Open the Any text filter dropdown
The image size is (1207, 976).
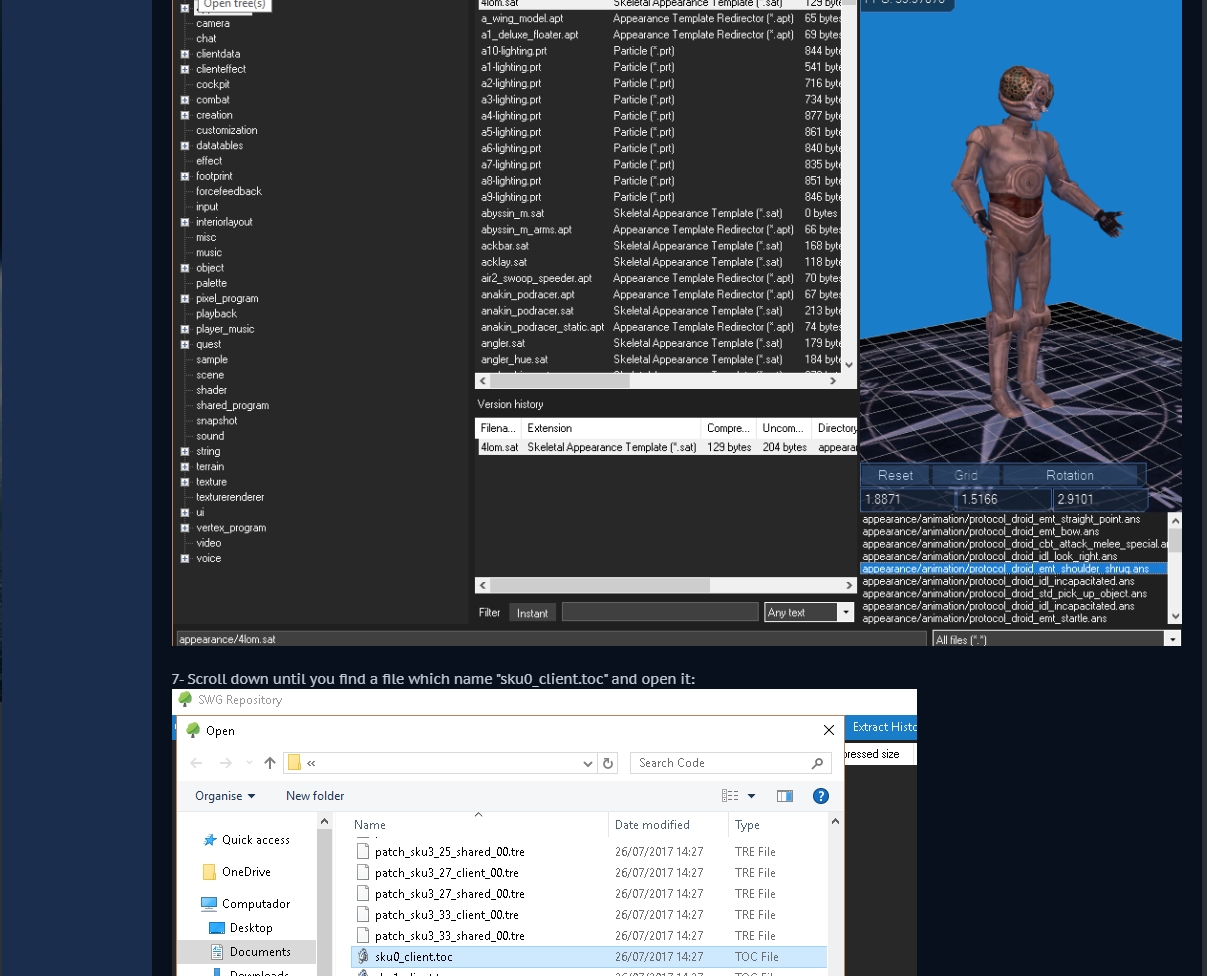click(x=846, y=612)
